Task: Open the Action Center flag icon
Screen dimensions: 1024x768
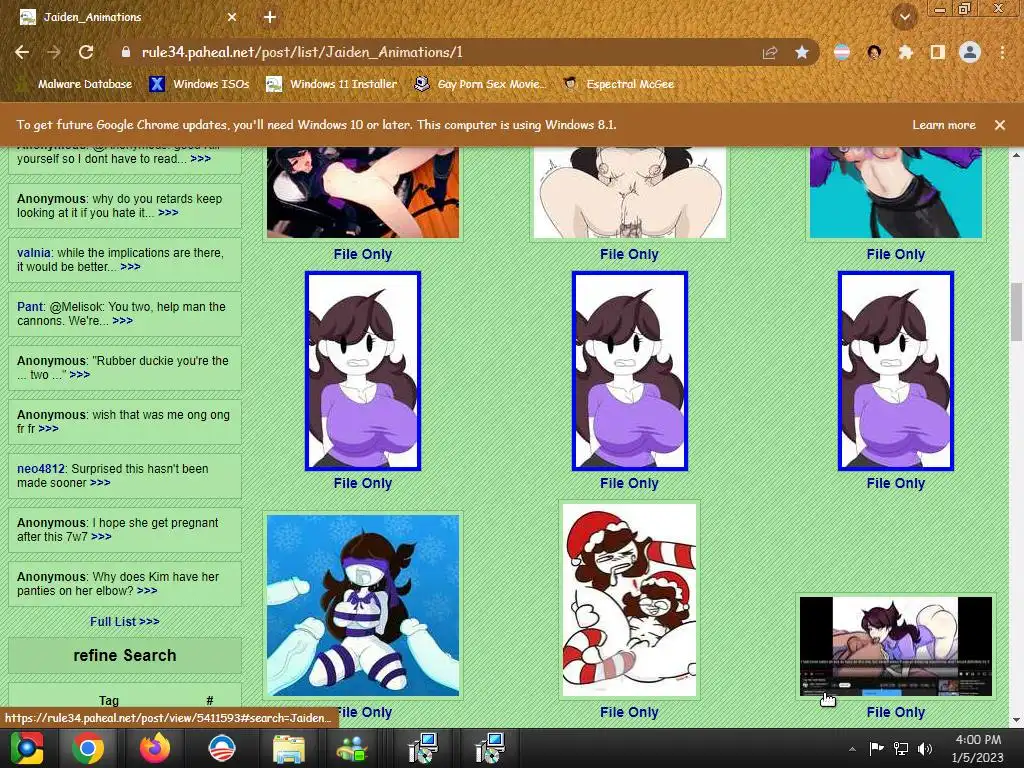Action: (x=876, y=748)
